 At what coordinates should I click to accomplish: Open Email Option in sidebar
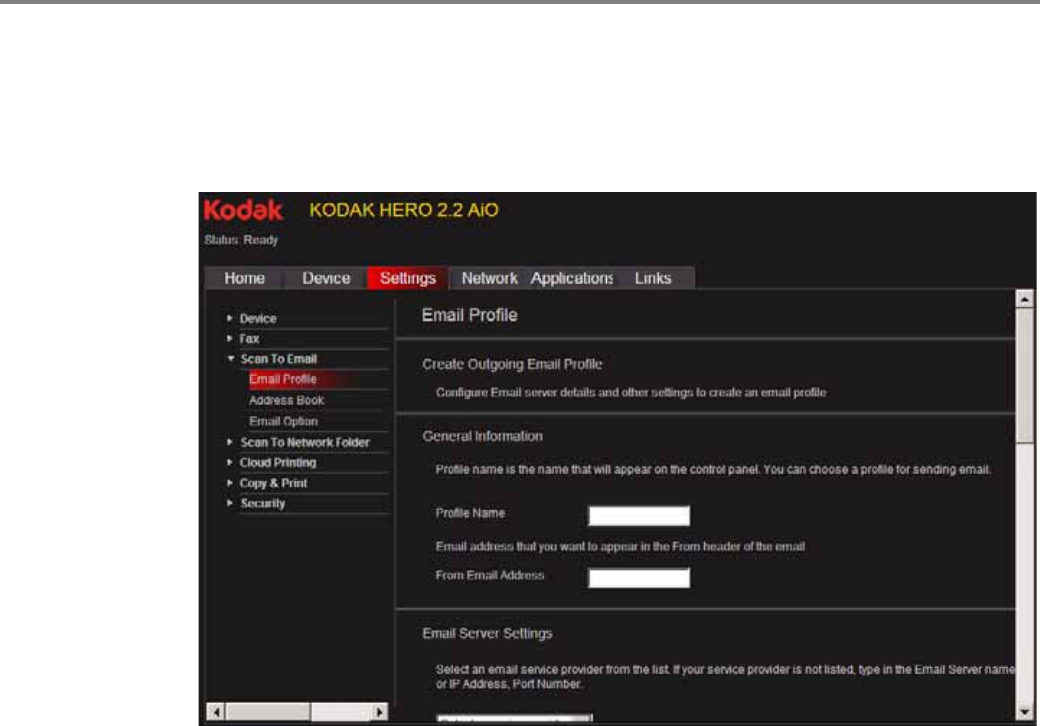283,421
